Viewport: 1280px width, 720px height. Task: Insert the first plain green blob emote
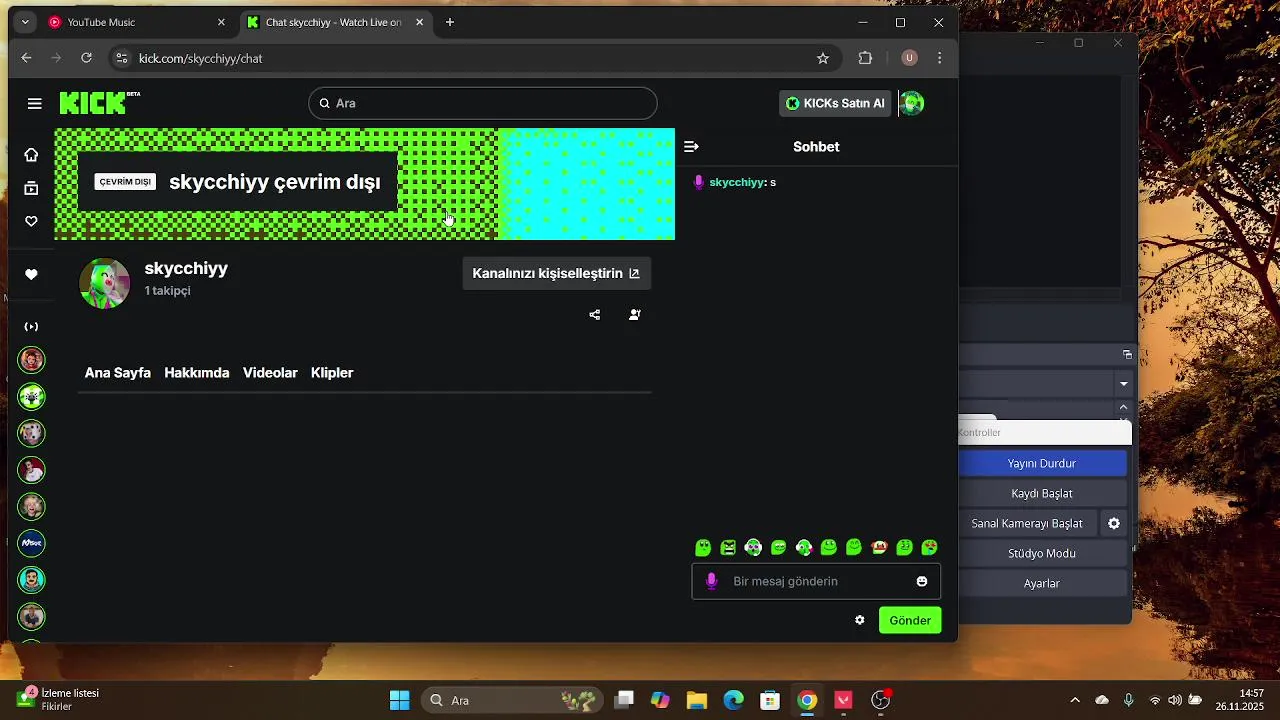coord(703,547)
